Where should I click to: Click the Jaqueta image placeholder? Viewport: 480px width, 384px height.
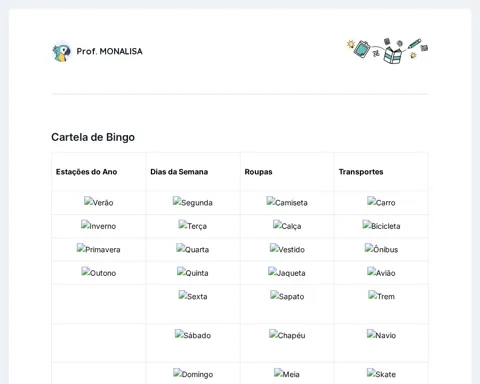point(287,272)
